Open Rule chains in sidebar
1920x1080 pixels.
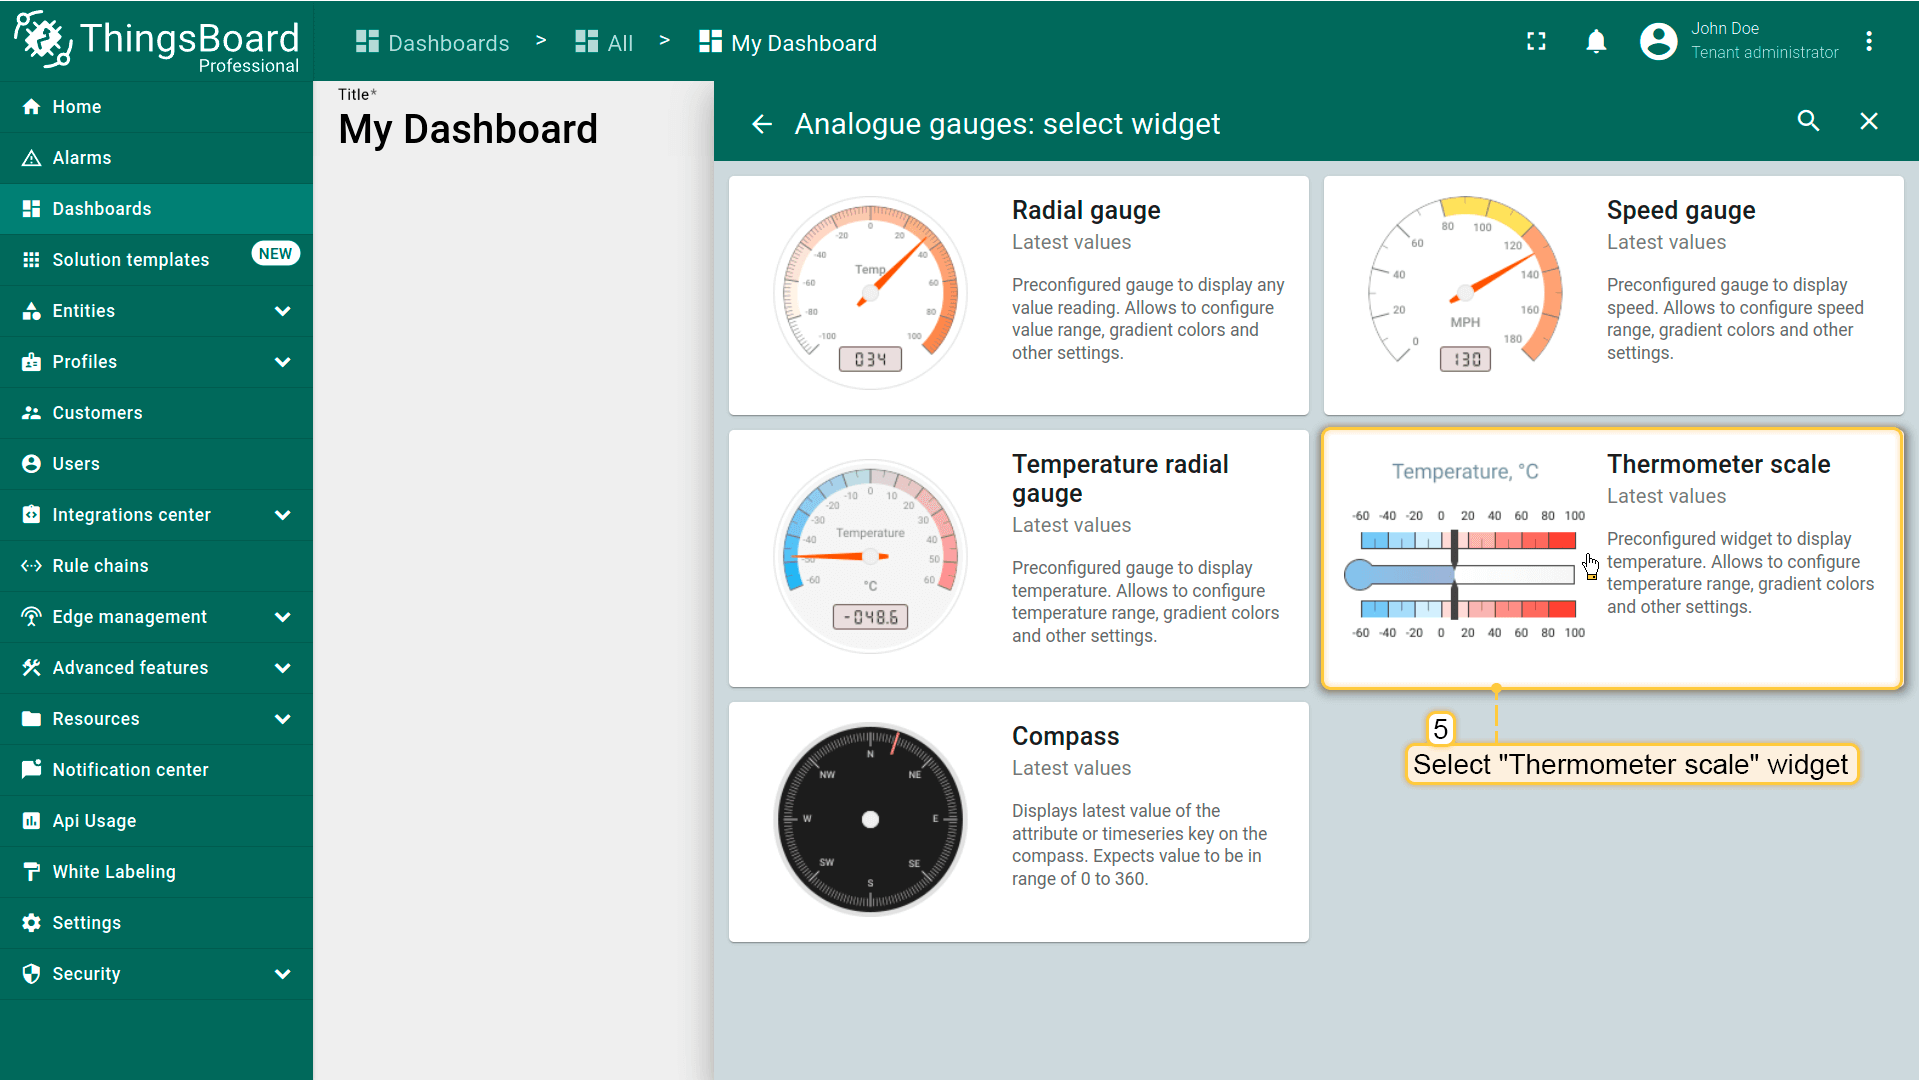[100, 566]
